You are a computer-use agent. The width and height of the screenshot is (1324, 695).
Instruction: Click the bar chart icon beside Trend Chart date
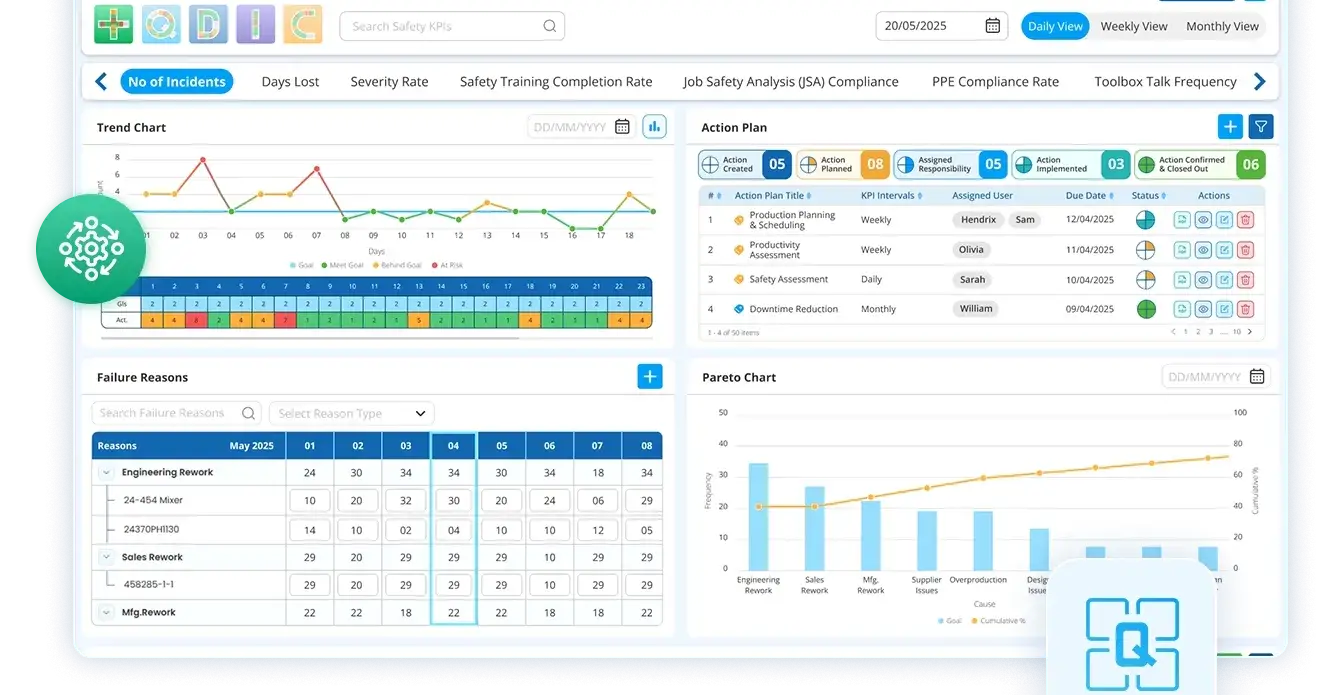(x=655, y=126)
